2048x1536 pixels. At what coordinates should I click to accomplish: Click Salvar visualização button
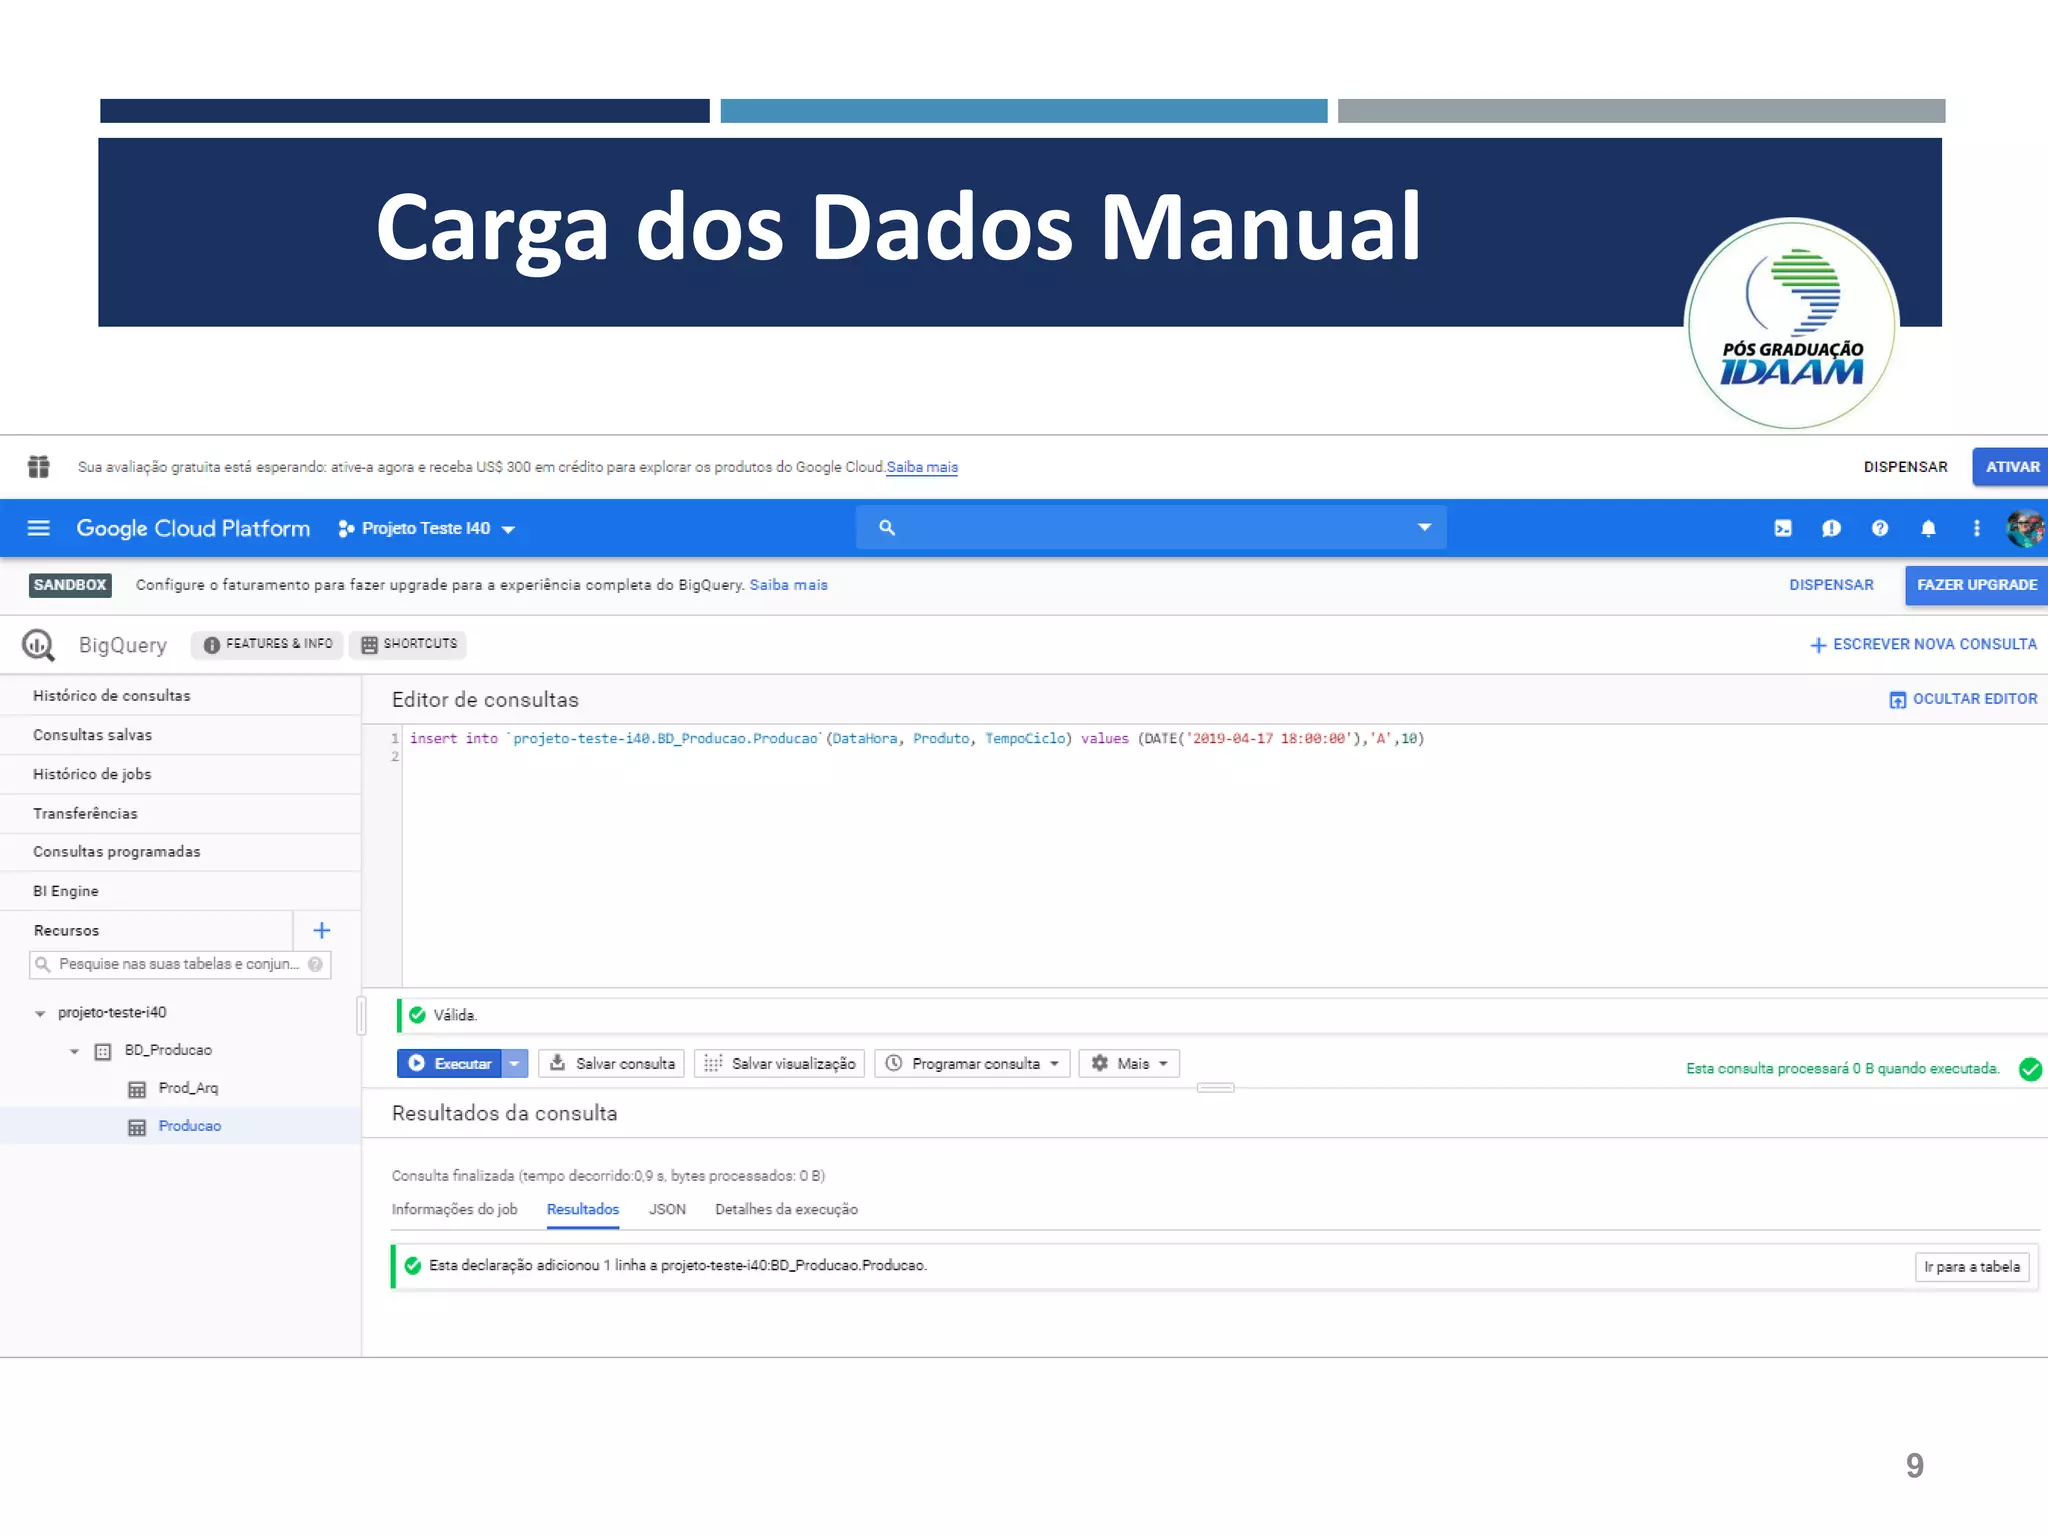coord(779,1063)
